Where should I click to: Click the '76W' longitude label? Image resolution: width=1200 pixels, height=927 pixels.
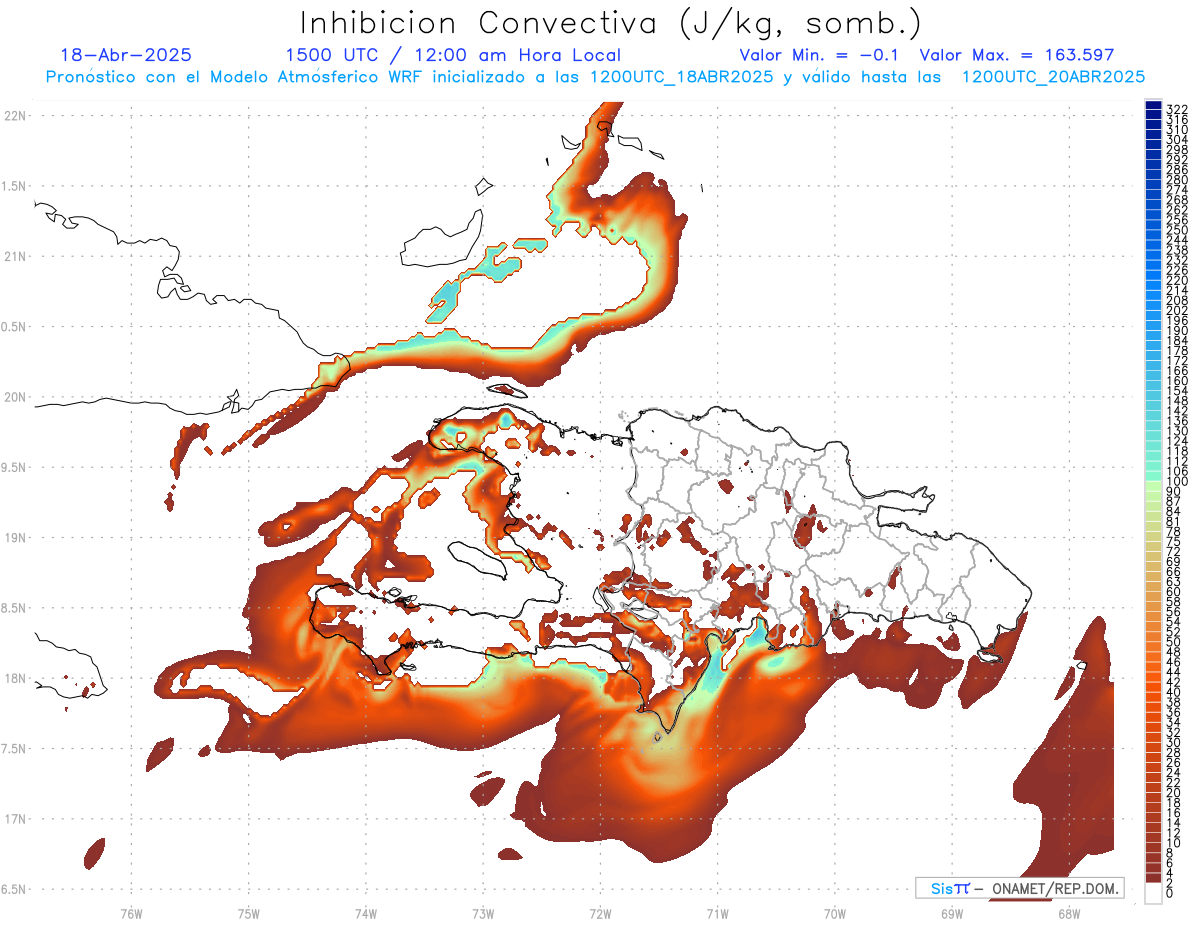tap(131, 913)
